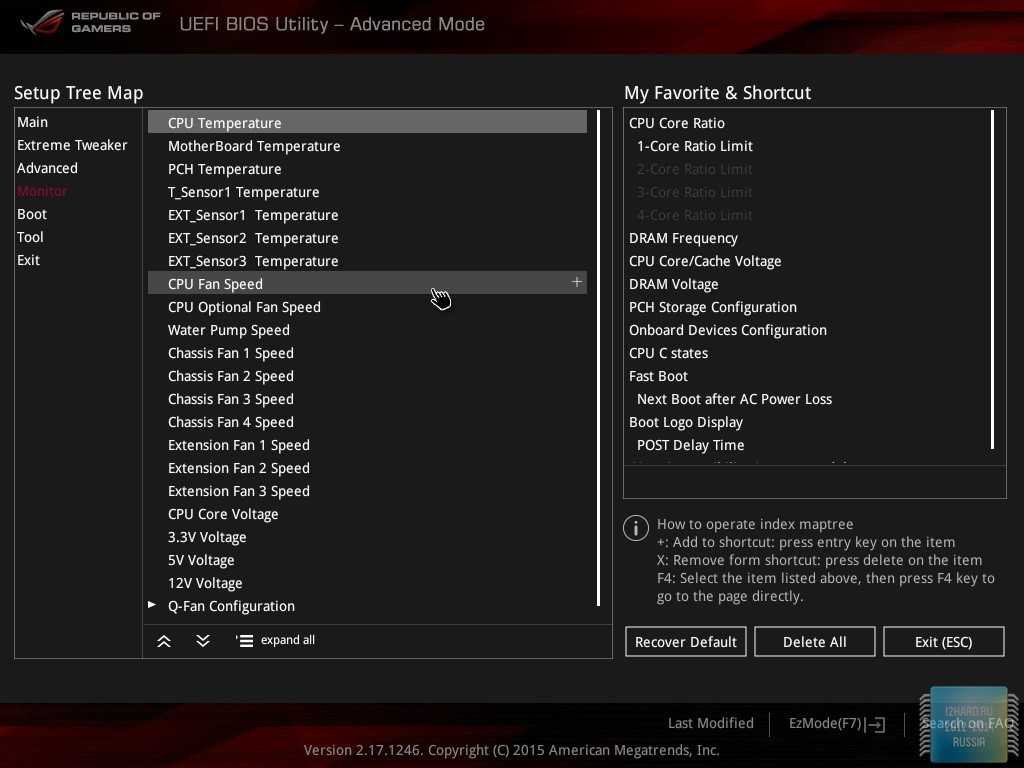Choose DRAM Frequency in favorites list
The image size is (1024, 768).
[x=683, y=238]
